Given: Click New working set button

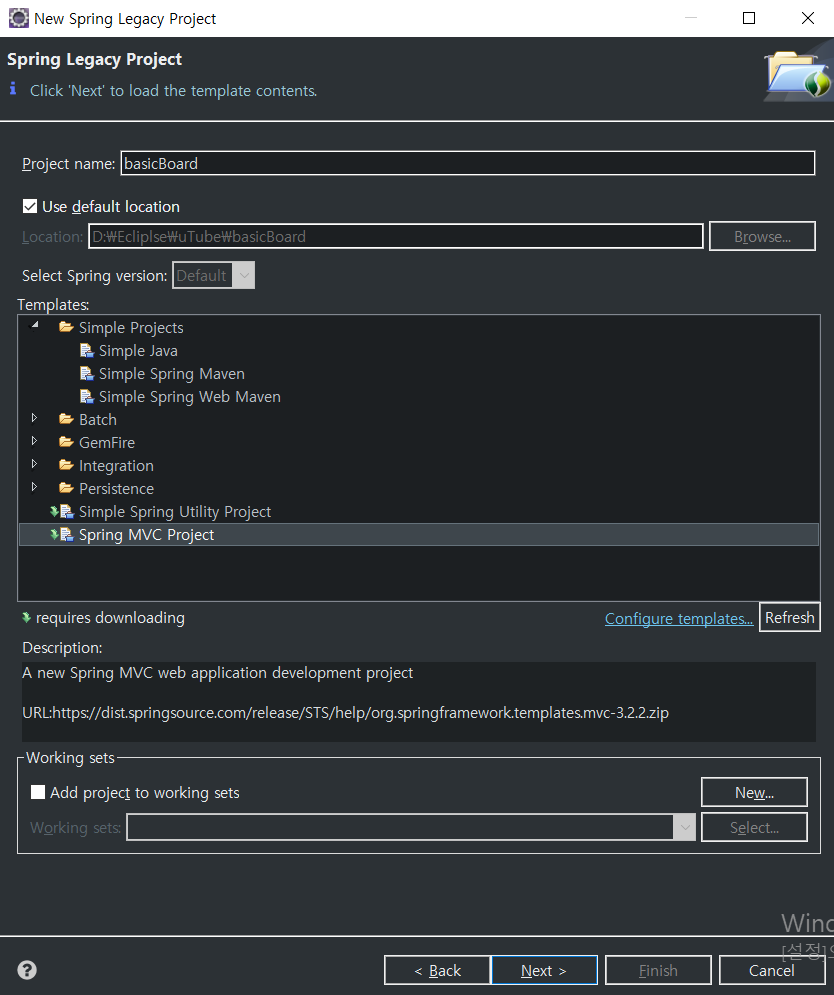Looking at the screenshot, I should pos(754,792).
